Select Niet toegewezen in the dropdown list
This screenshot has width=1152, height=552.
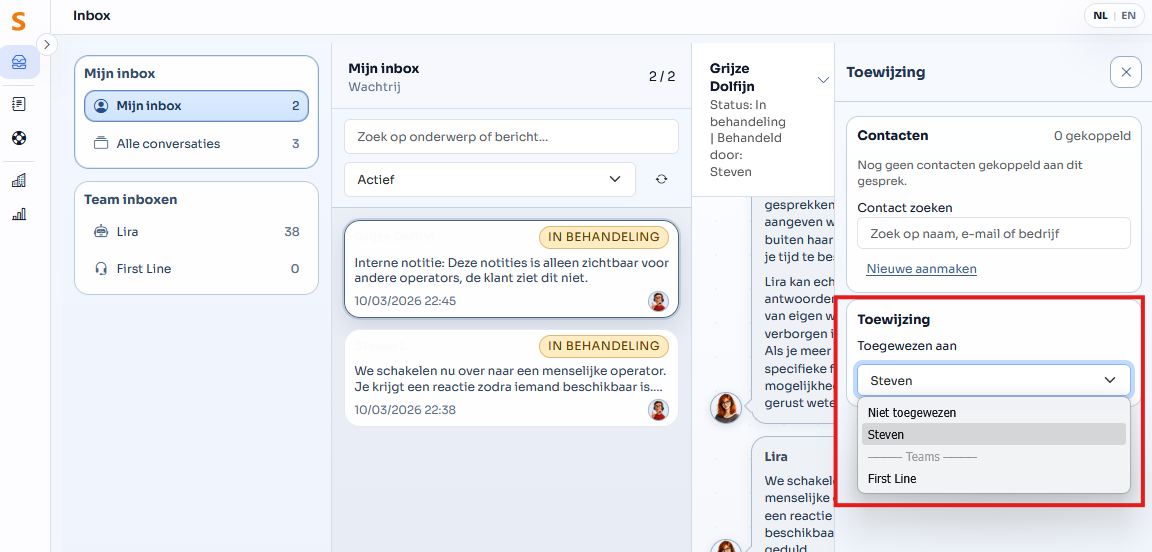click(993, 413)
